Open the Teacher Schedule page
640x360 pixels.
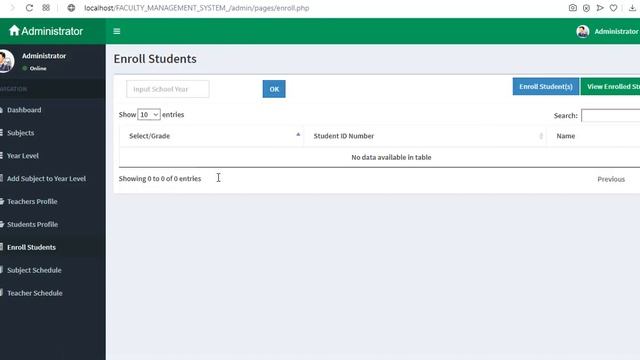(34, 293)
